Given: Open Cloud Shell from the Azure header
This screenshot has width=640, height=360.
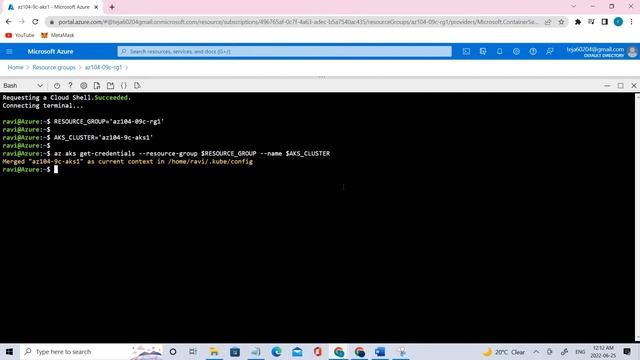Looking at the screenshot, I should (466, 51).
